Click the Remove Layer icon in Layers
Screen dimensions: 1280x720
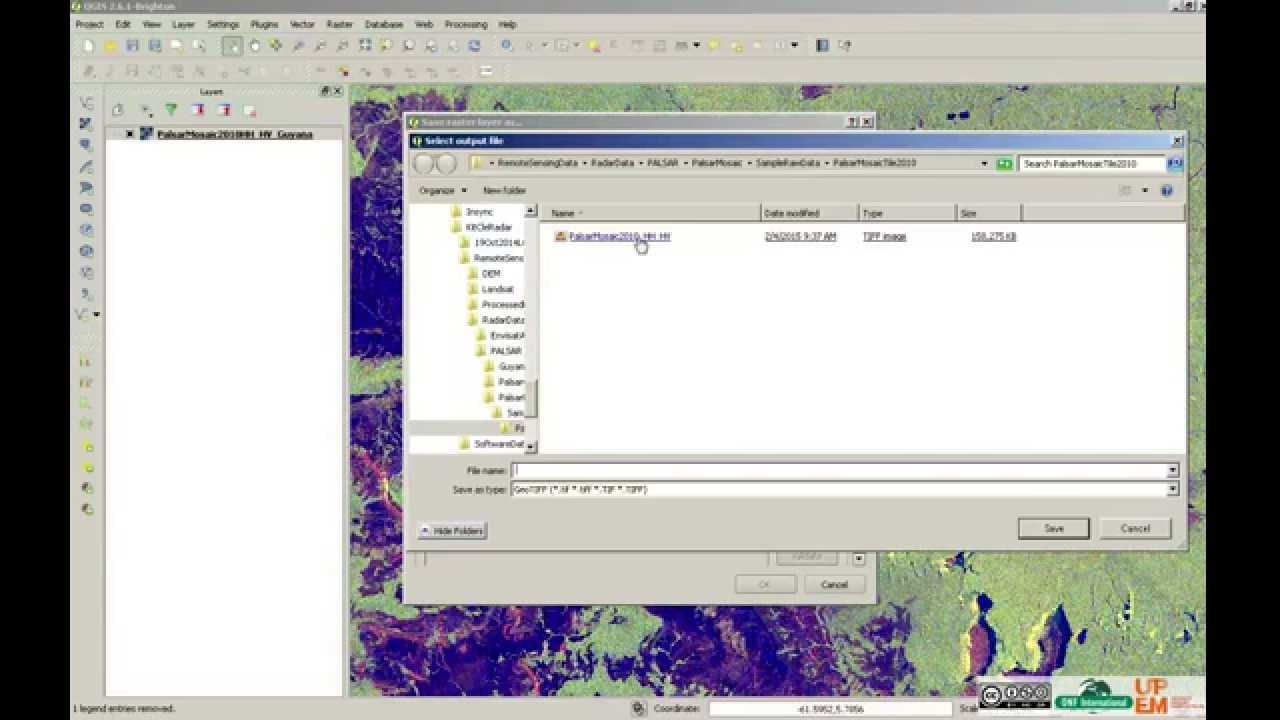pyautogui.click(x=249, y=110)
